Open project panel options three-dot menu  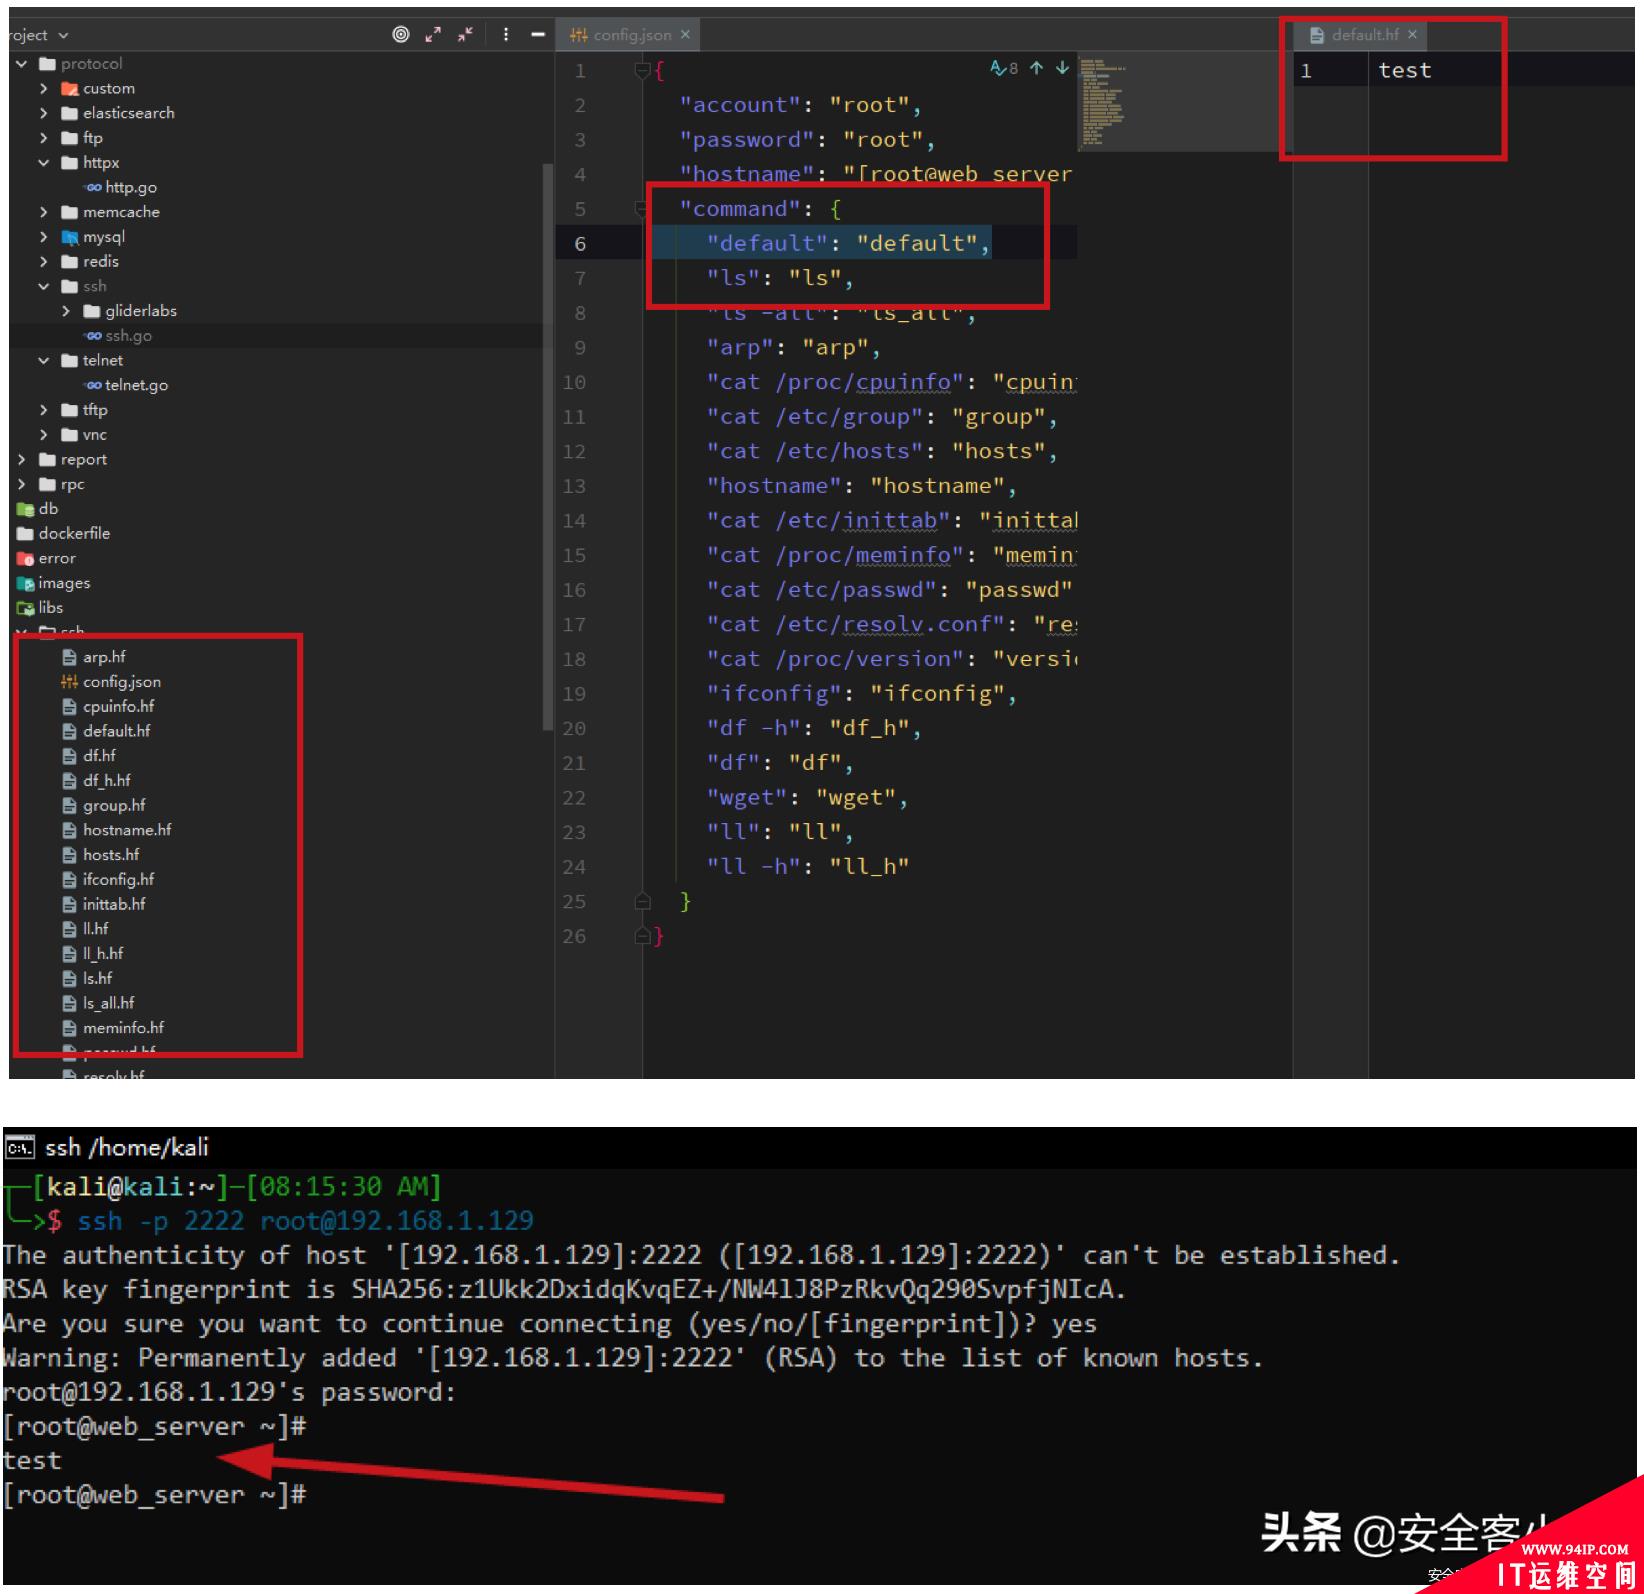click(x=506, y=34)
